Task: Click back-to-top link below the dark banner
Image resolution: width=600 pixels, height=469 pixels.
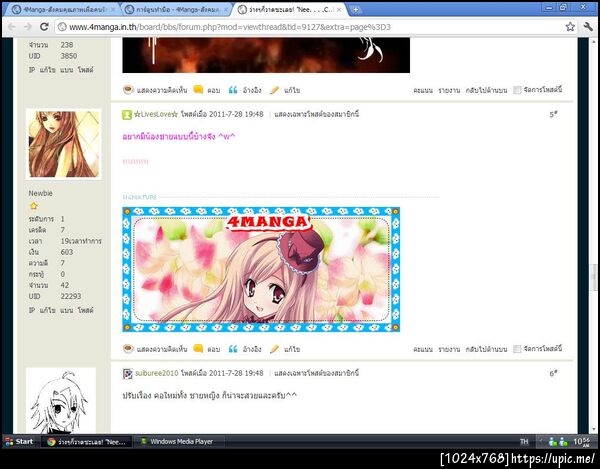Action: (x=486, y=90)
